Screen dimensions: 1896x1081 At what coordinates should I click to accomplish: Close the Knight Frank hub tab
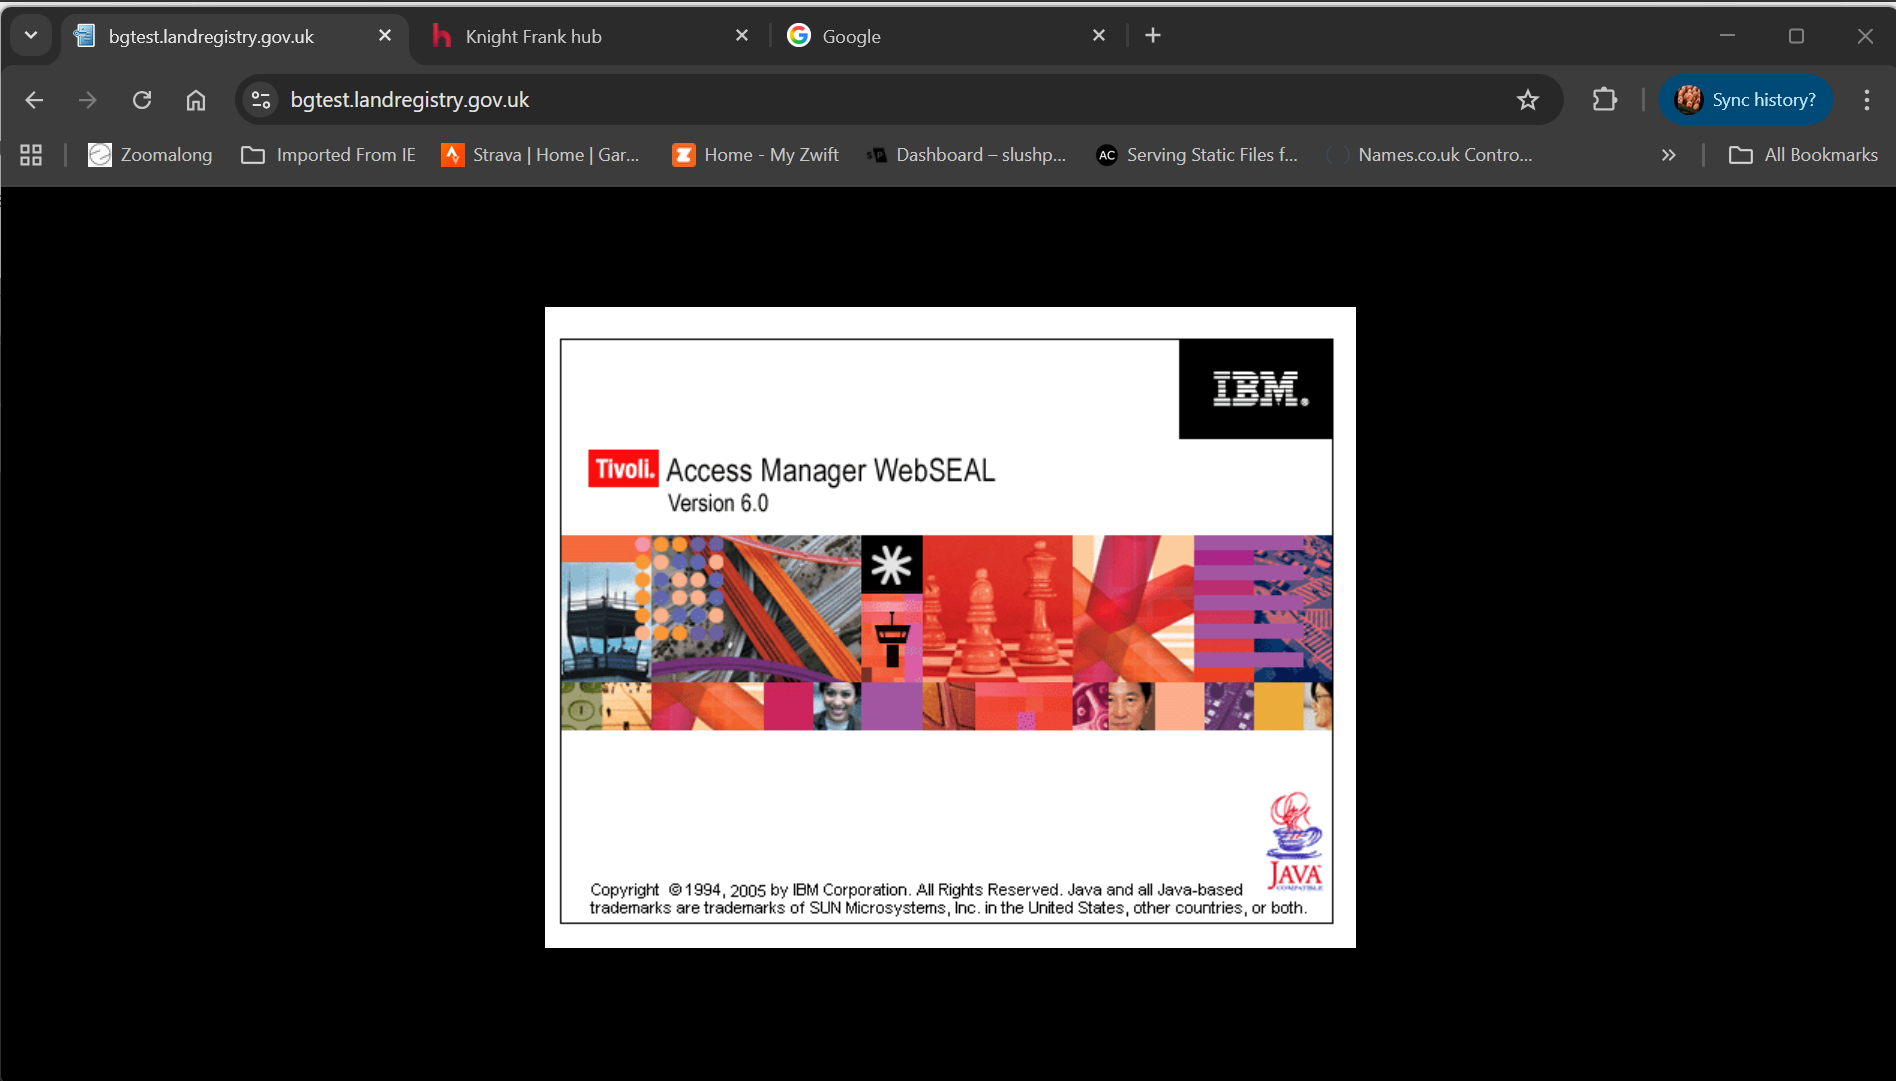click(x=742, y=36)
